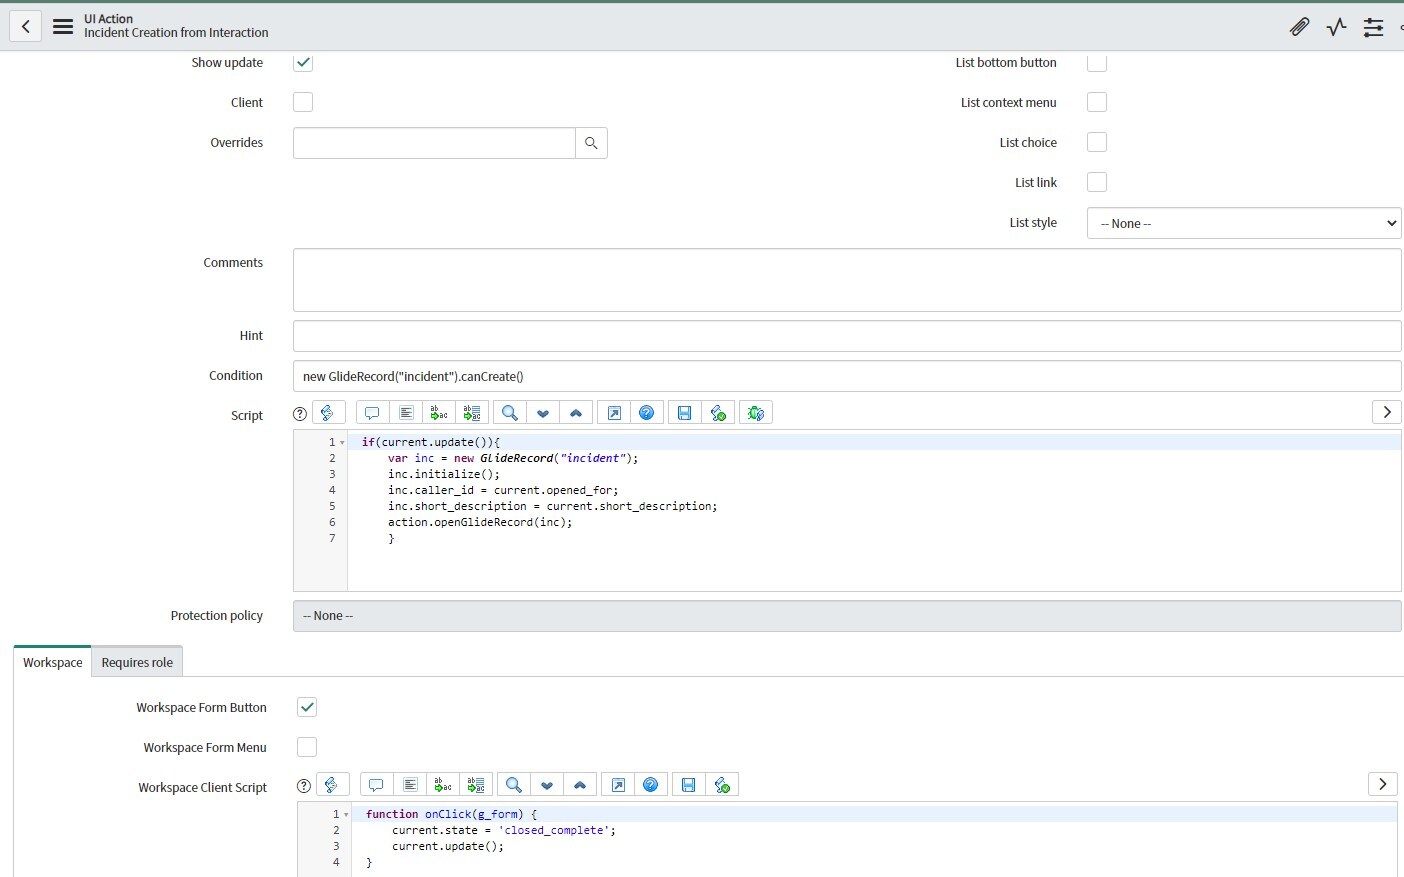Toggle full screen for Workspace Client Script

[618, 785]
